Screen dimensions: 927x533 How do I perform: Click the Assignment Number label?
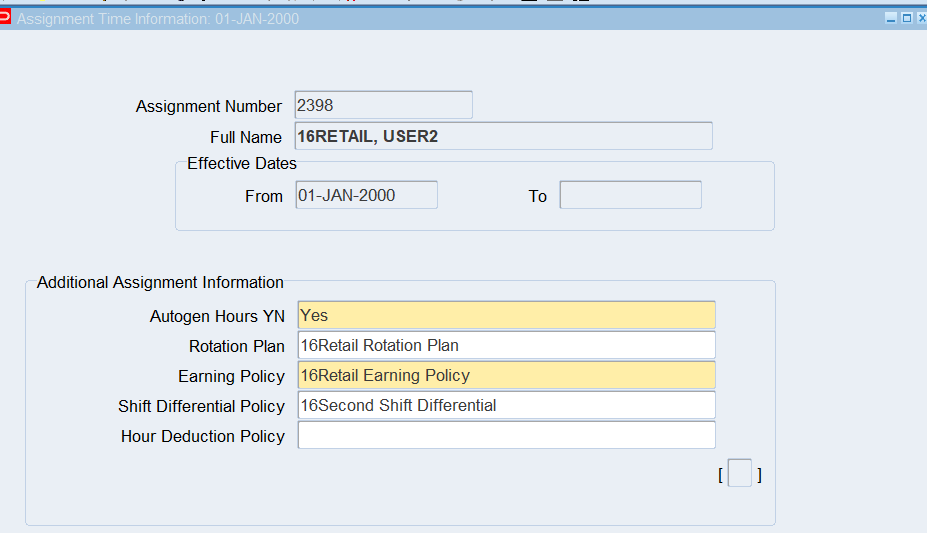[209, 106]
